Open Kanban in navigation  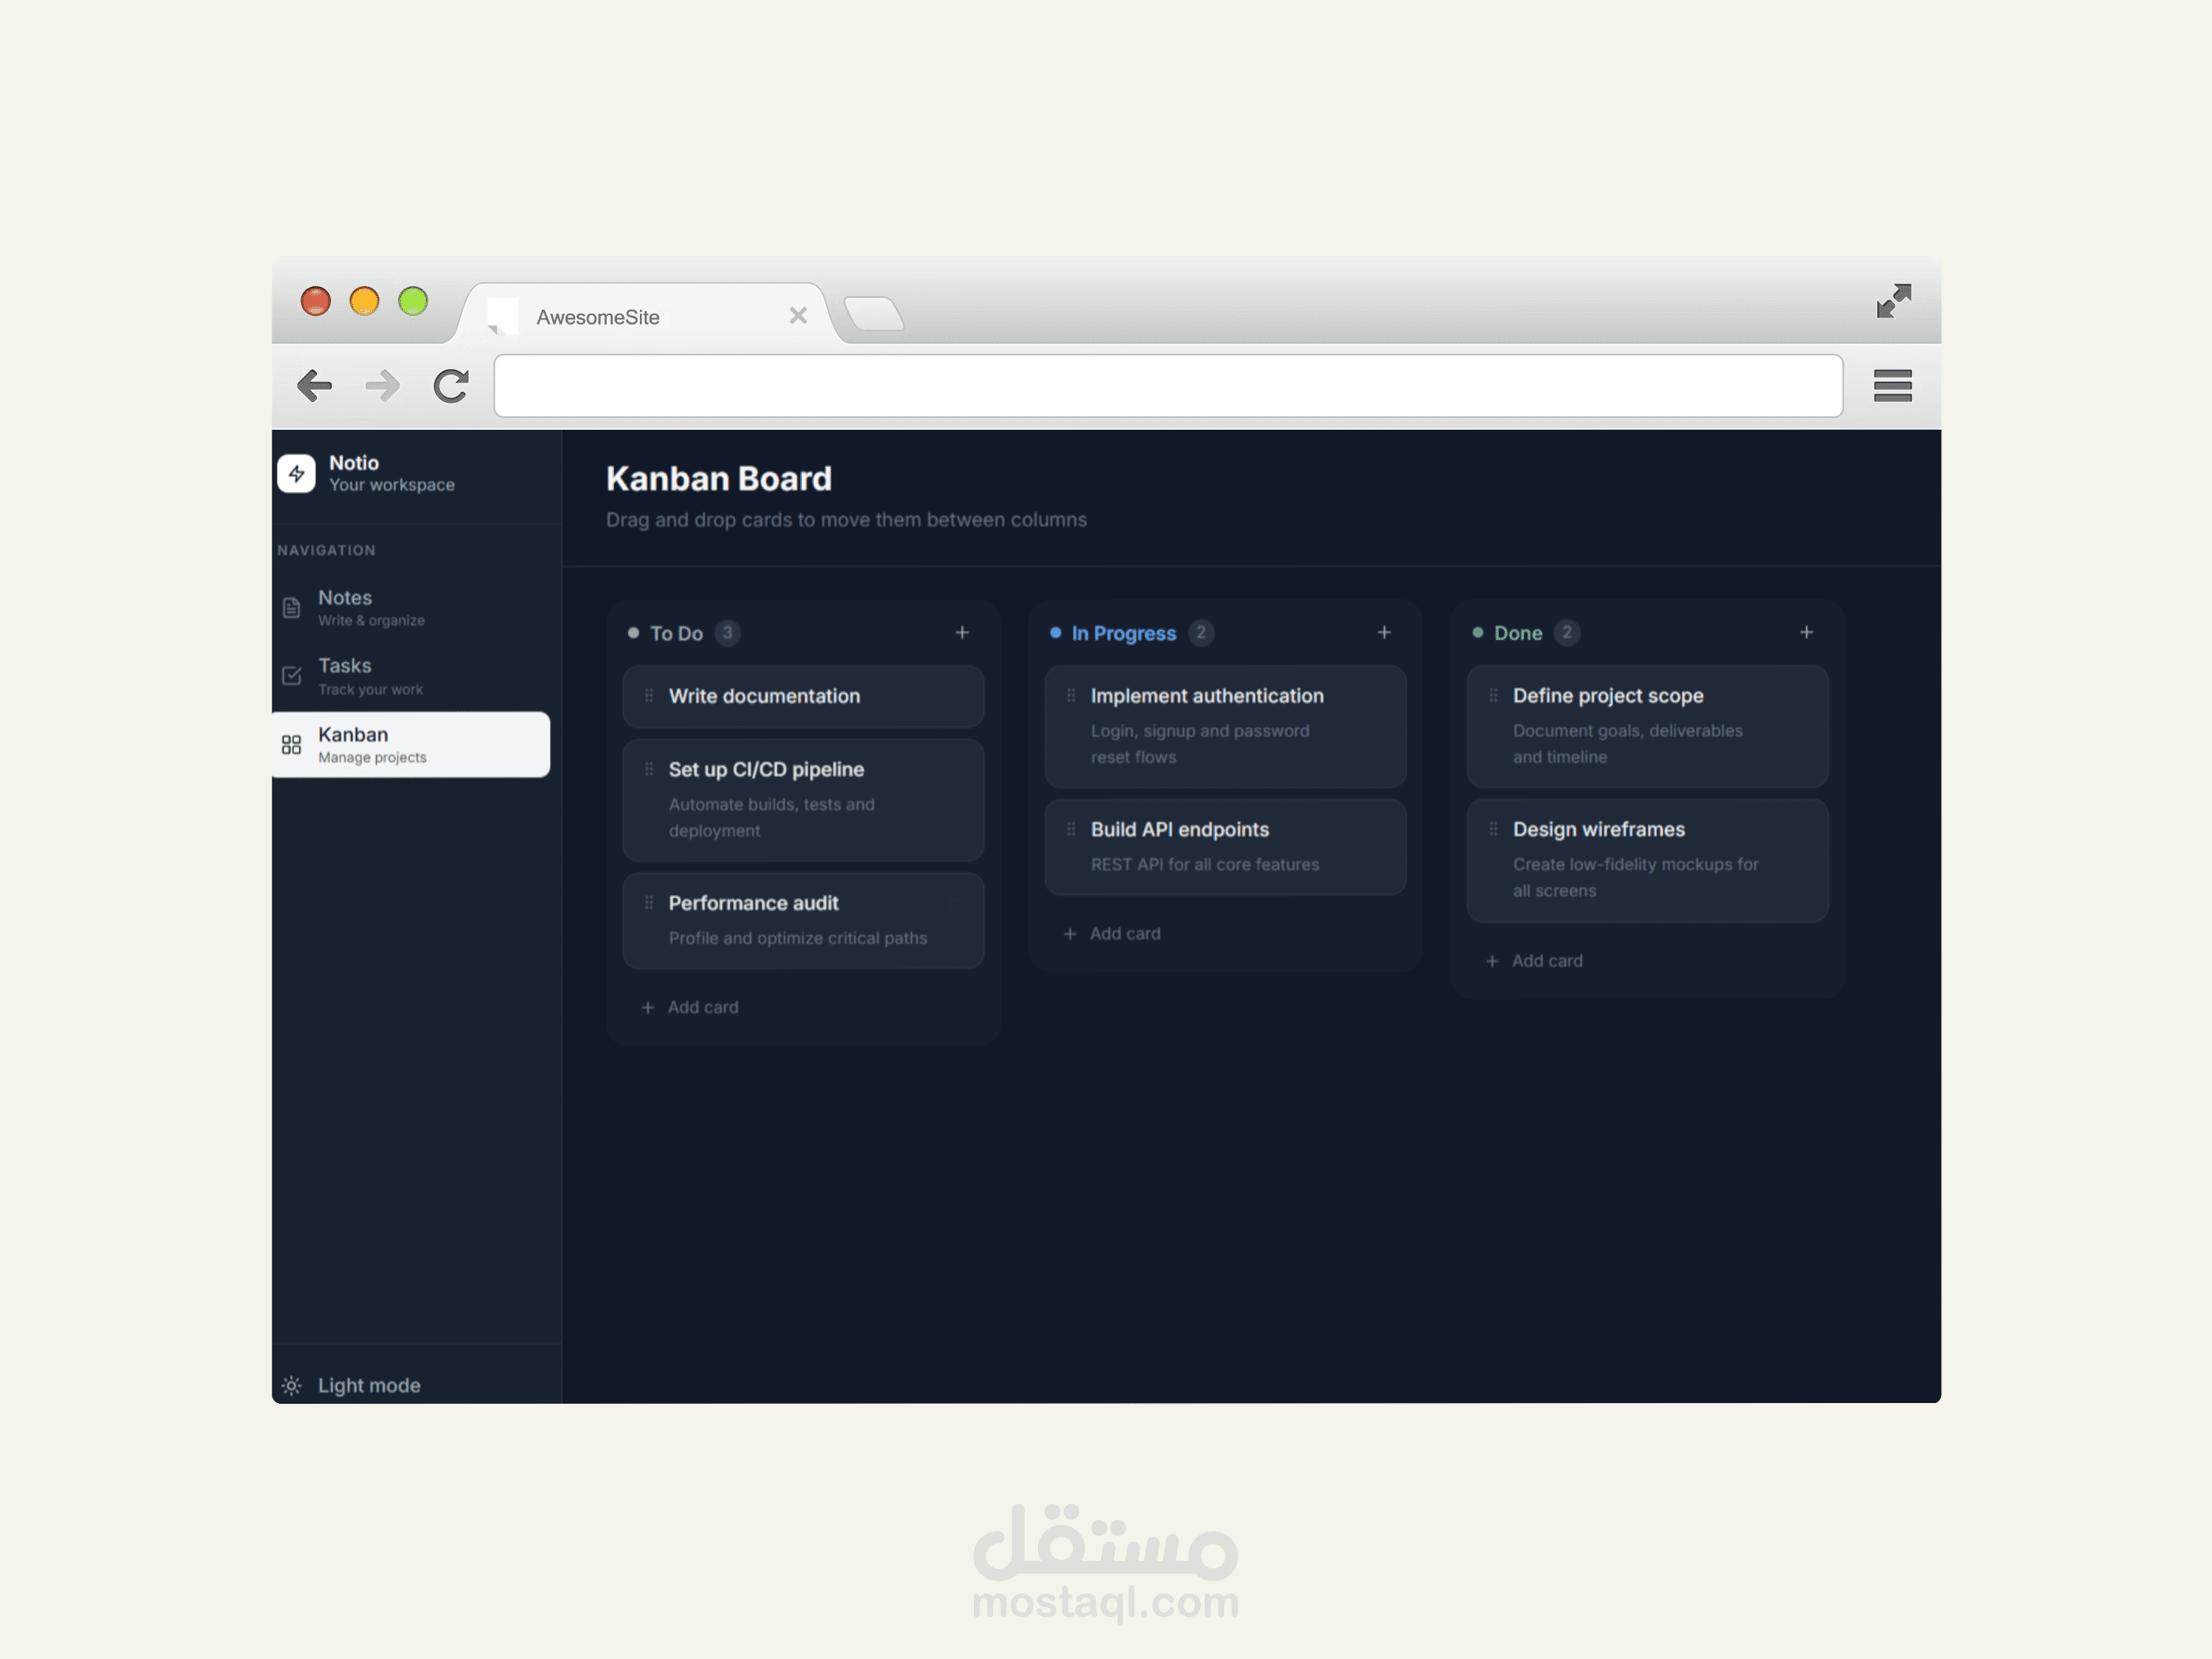click(411, 745)
